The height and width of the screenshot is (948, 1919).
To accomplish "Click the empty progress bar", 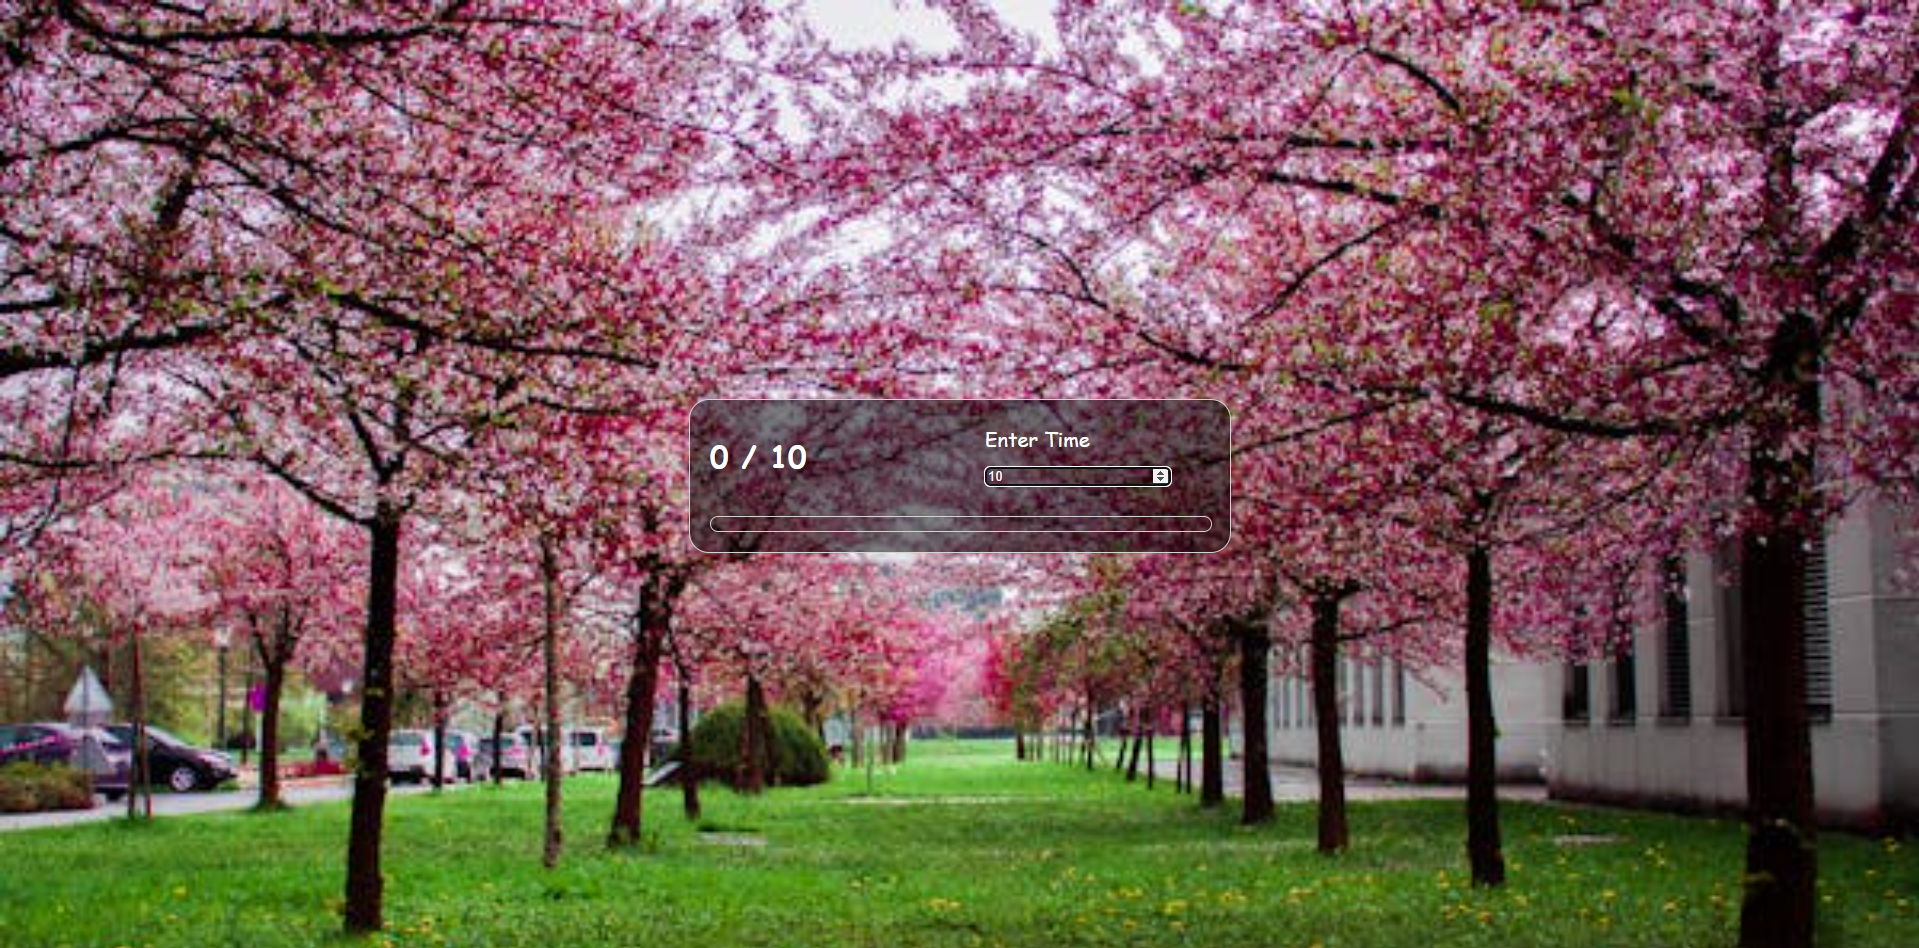I will tap(960, 523).
